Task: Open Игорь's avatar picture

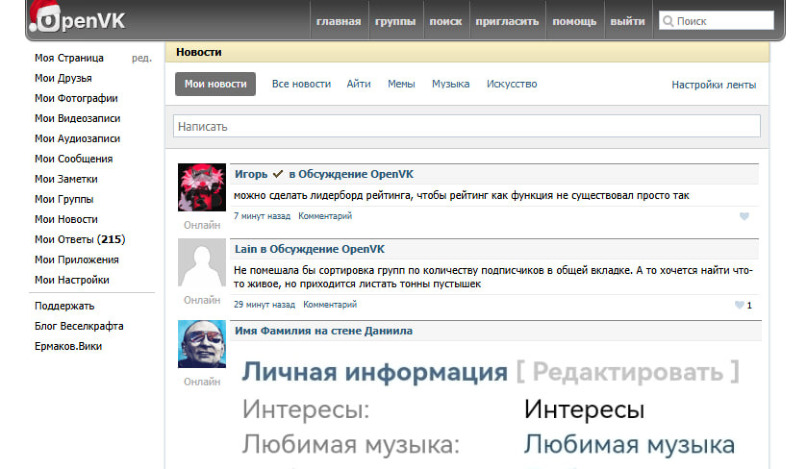Action: [202, 187]
